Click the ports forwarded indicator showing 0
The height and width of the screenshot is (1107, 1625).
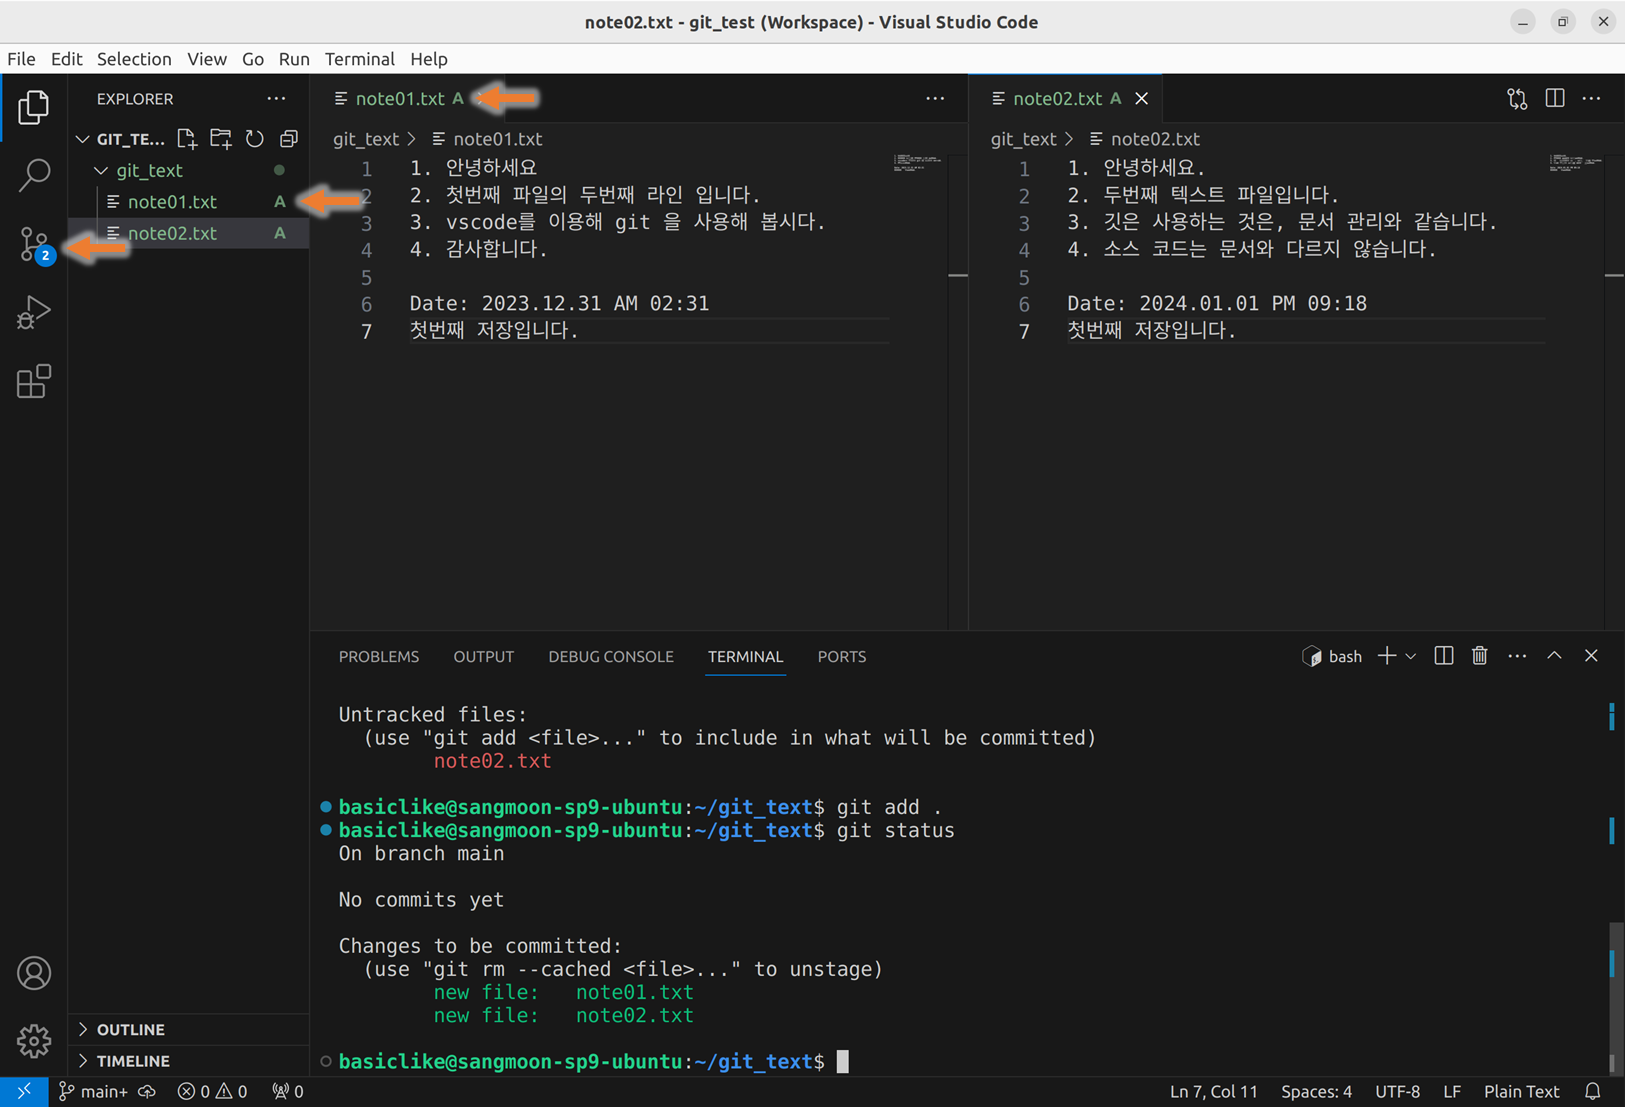click(x=288, y=1092)
